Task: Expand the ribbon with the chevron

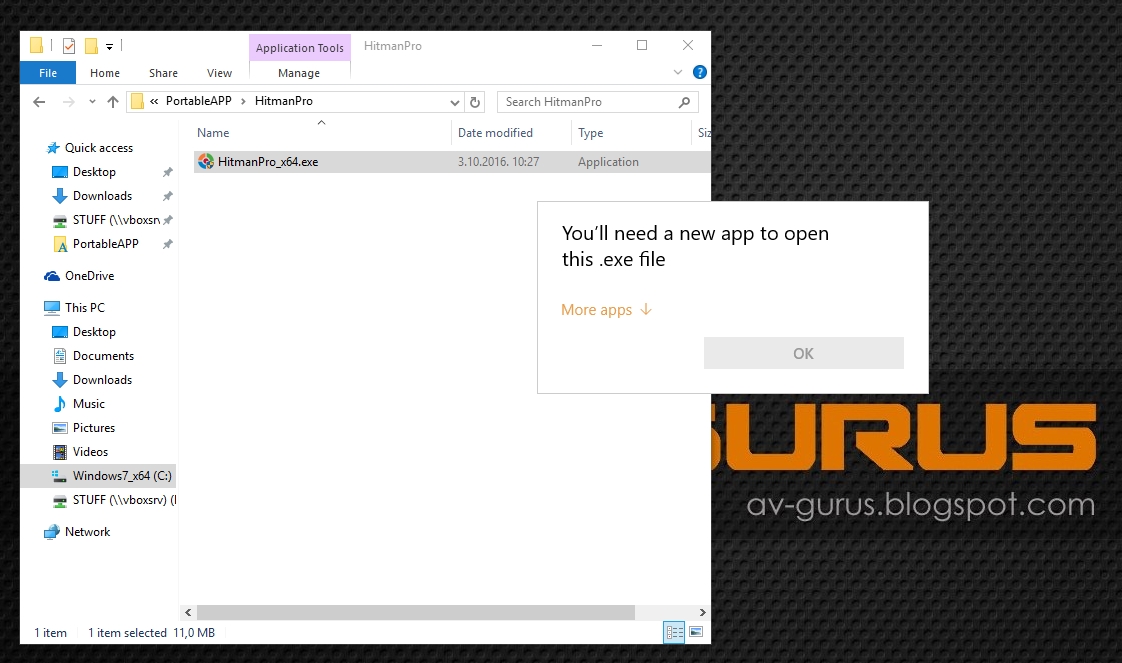Action: point(679,73)
